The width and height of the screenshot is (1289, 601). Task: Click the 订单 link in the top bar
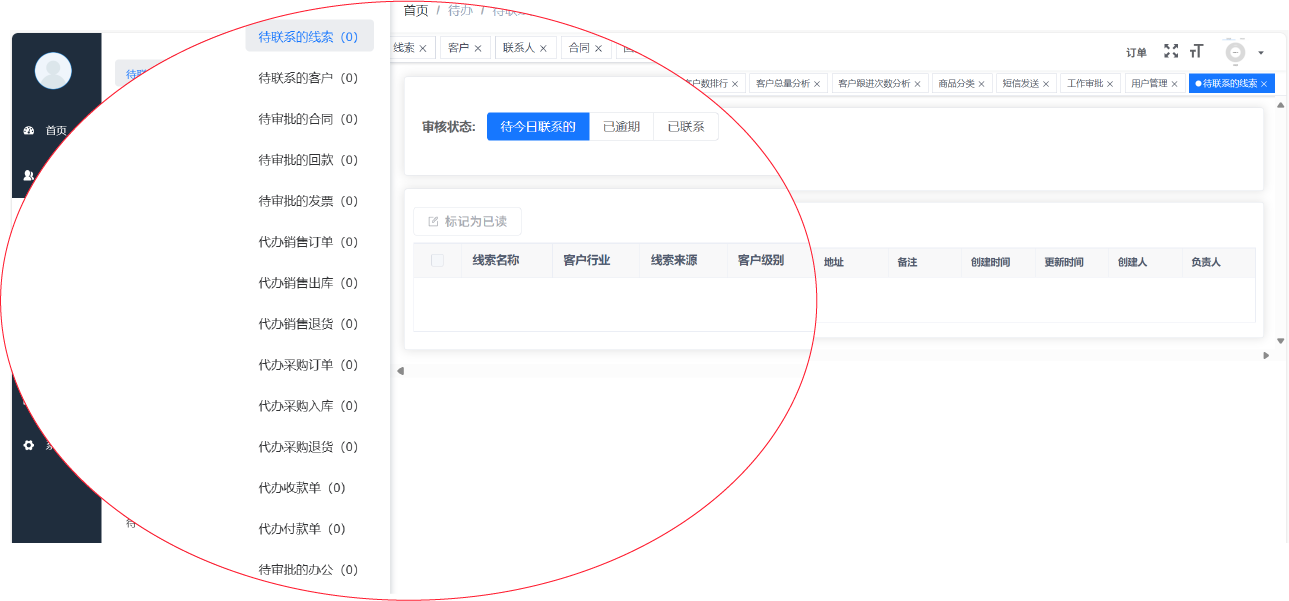tap(1136, 53)
